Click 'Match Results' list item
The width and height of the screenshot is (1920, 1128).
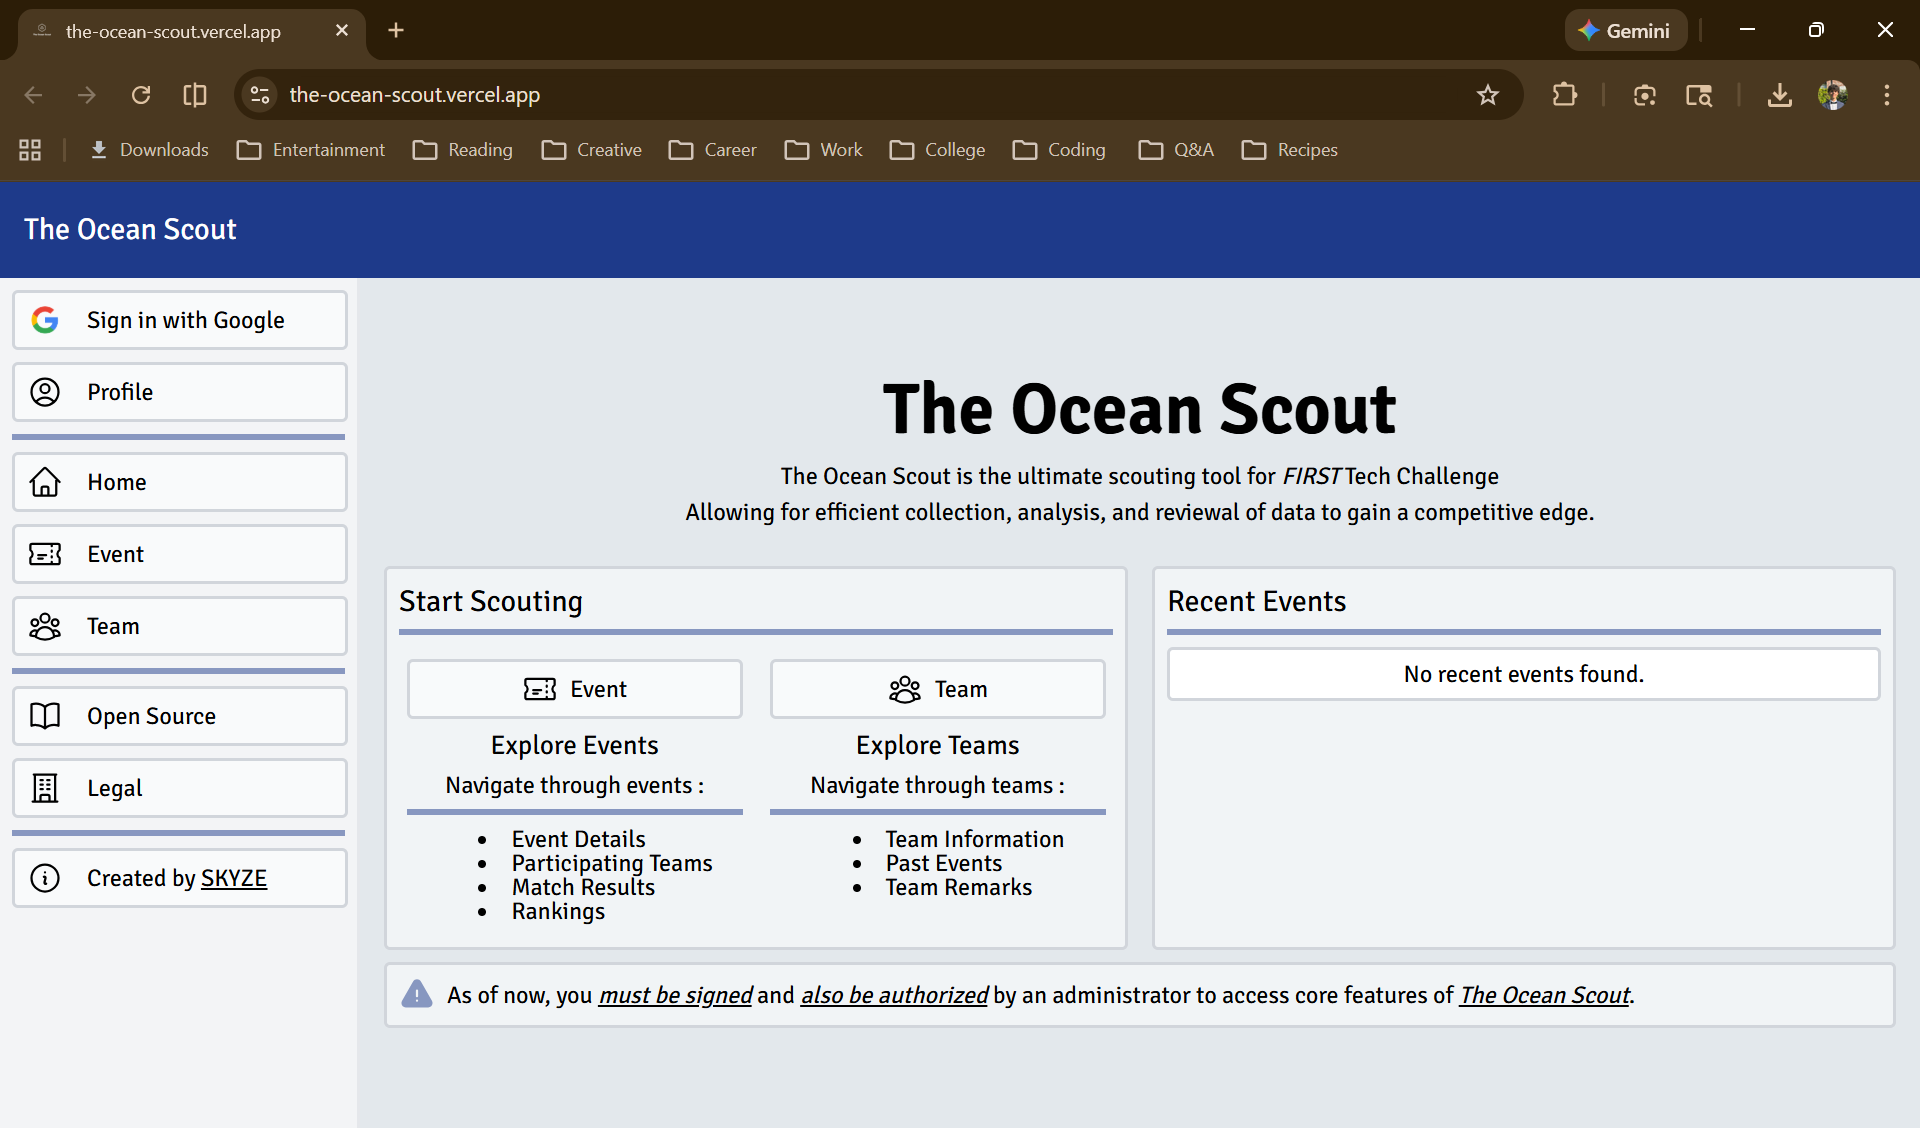(583, 887)
